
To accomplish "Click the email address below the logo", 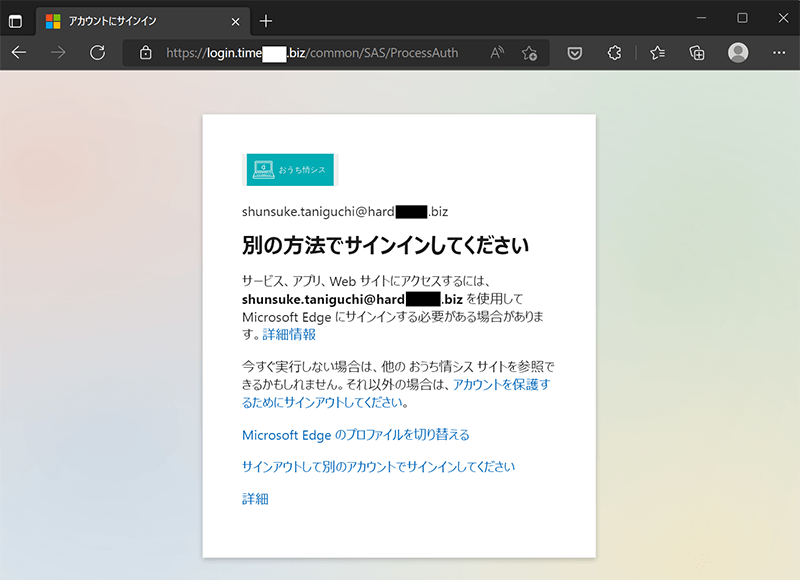I will pyautogui.click(x=345, y=212).
